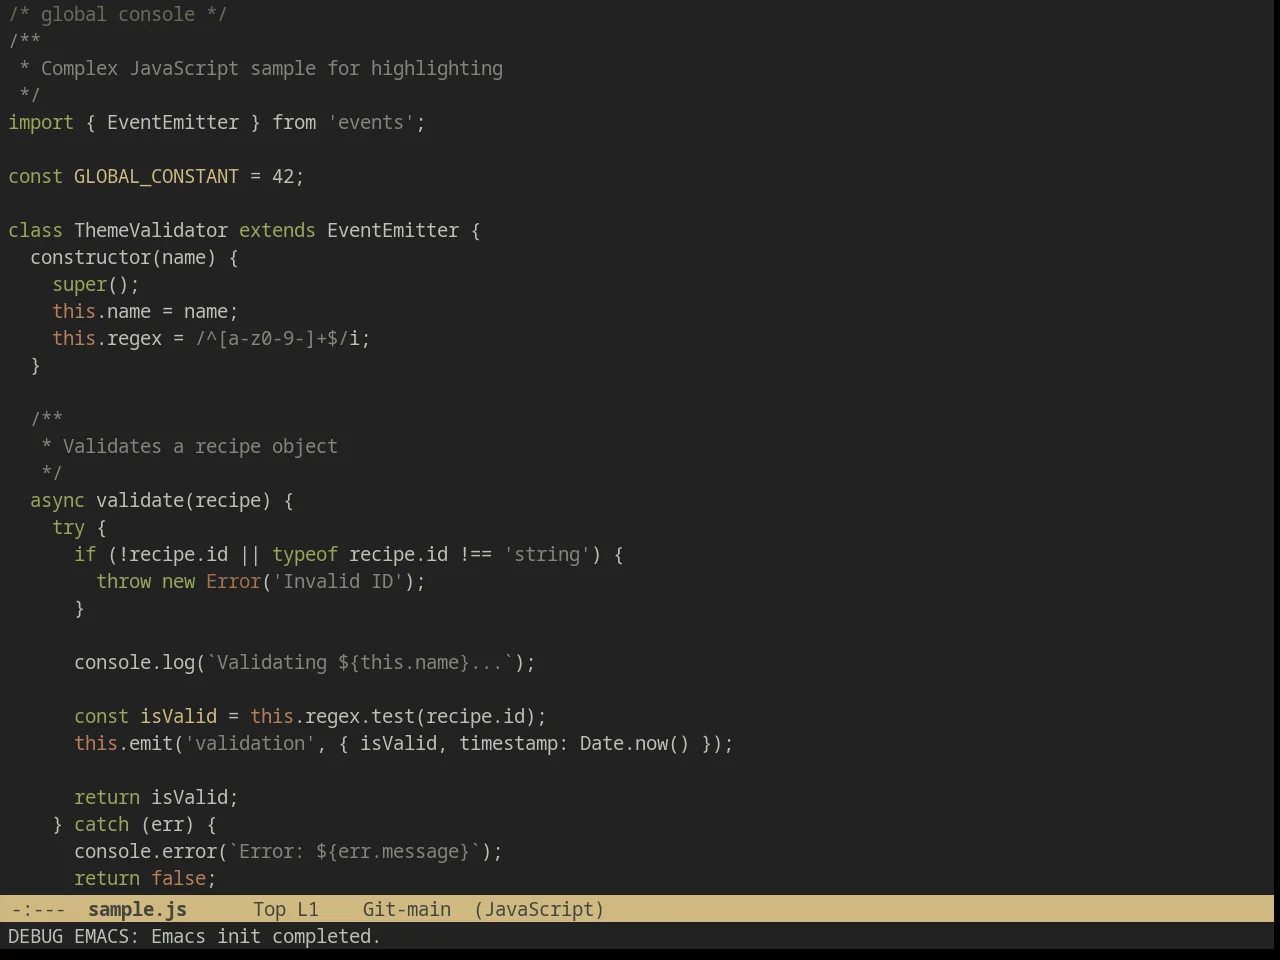Click 'EventEmitter' in the import statement
Image resolution: width=1280 pixels, height=960 pixels.
pyautogui.click(x=173, y=123)
